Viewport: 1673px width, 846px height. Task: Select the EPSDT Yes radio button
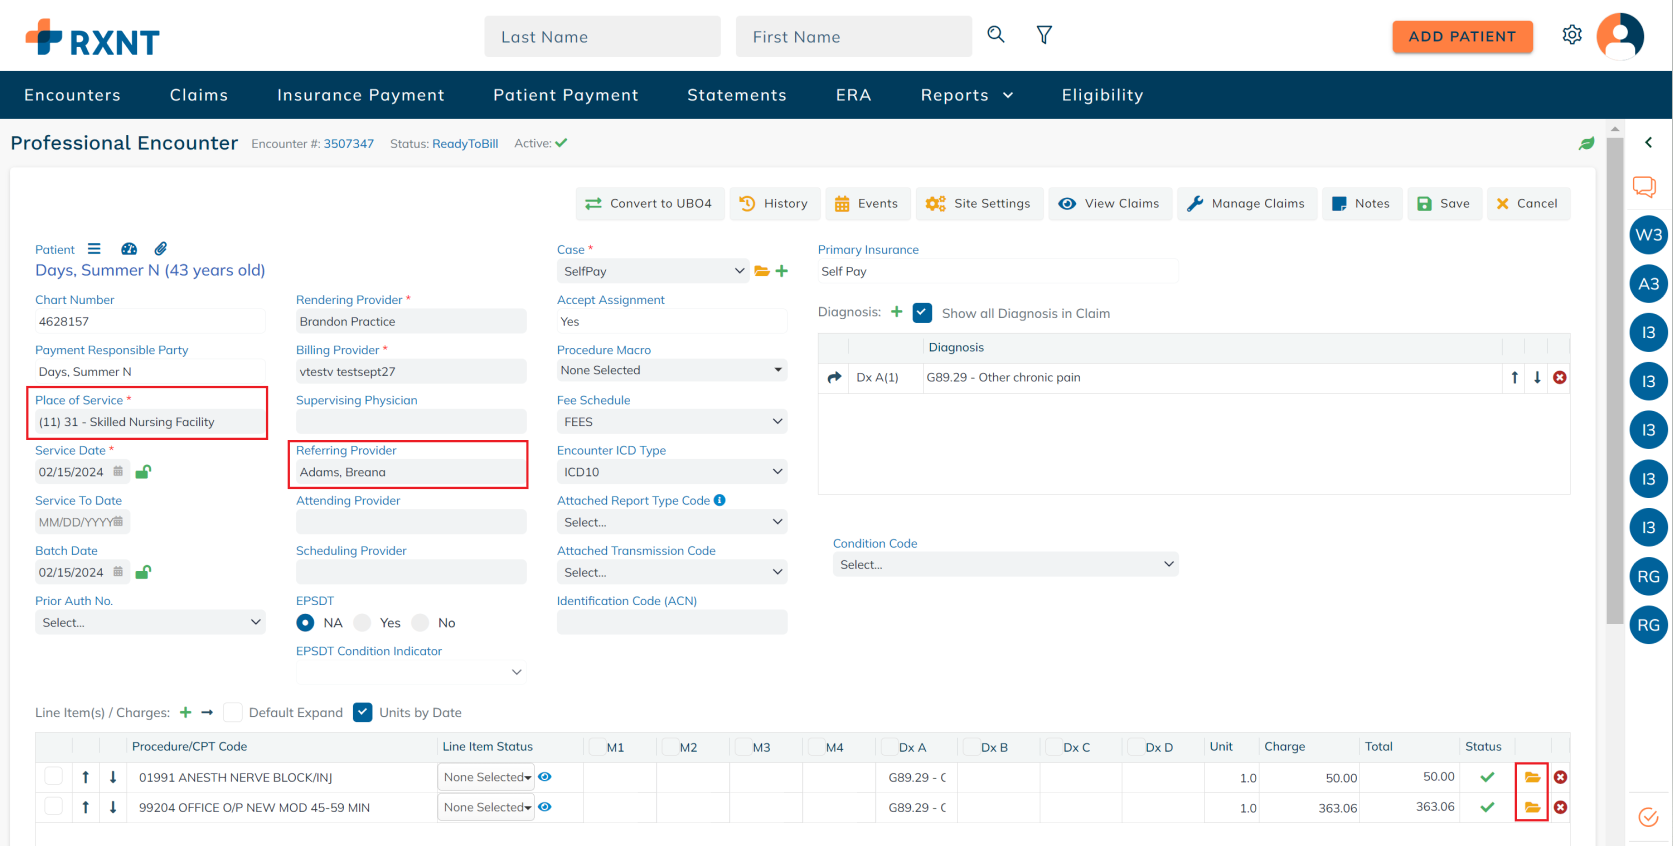pos(362,622)
